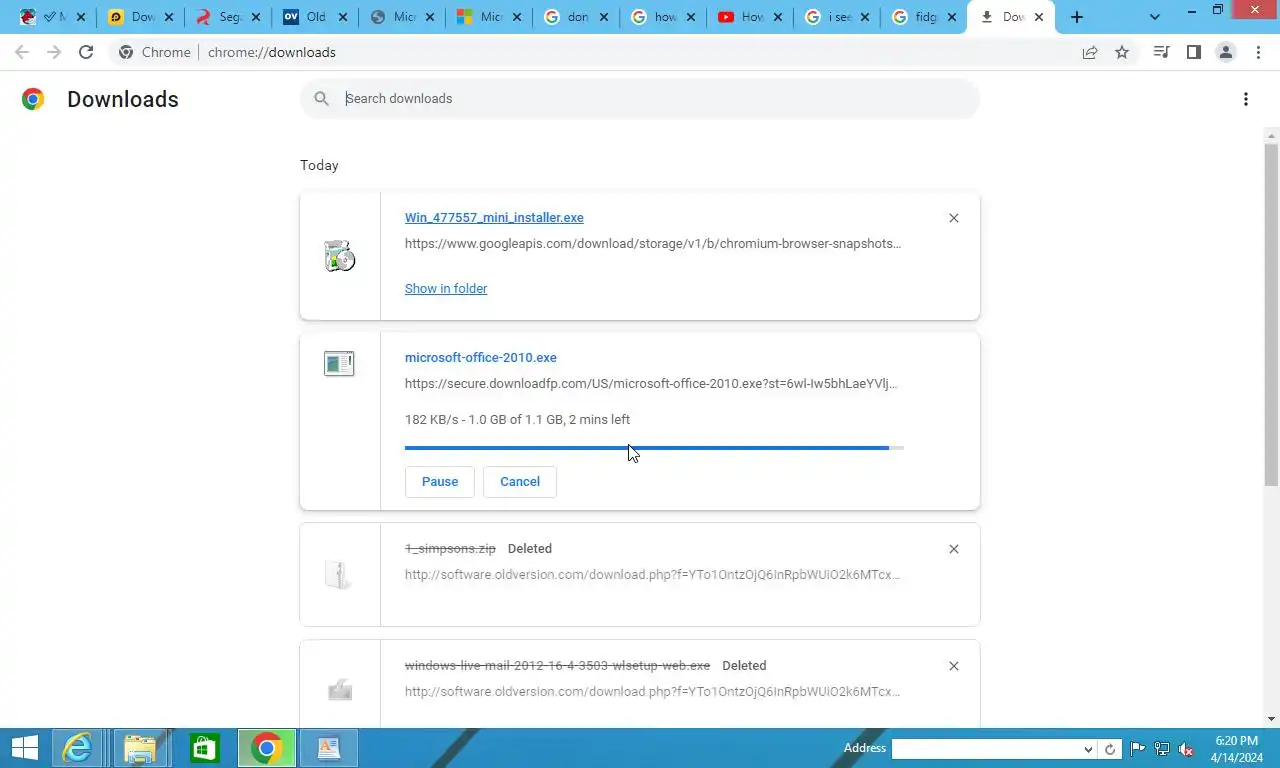
Task: Open Win_477557_mini_installer.exe link
Action: click(x=494, y=218)
